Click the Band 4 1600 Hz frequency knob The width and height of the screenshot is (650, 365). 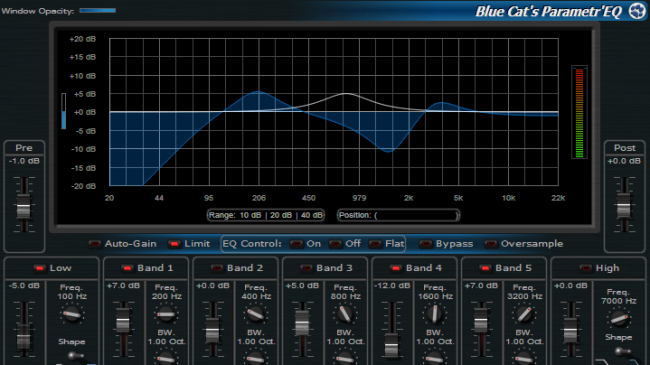[x=434, y=314]
